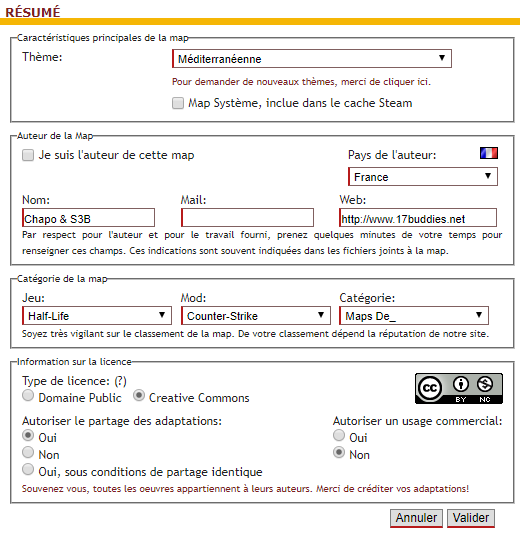This screenshot has width=523, height=538.
Task: Click the Valider button
Action: (x=471, y=518)
